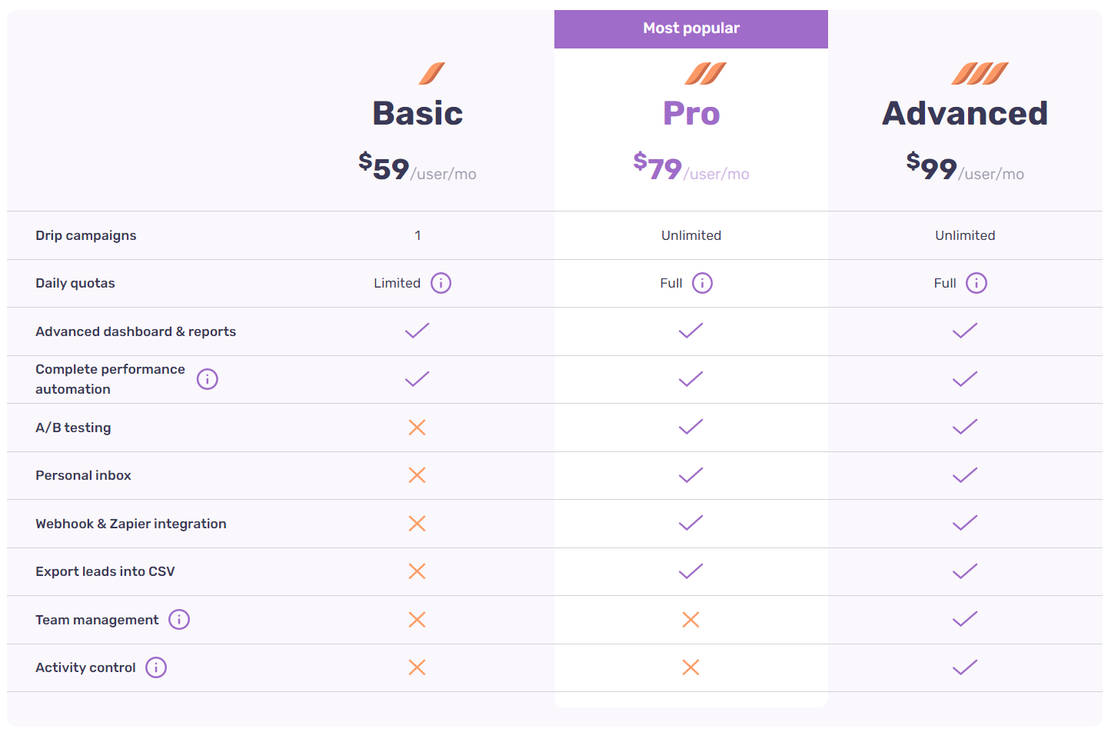Open the Daily quotas info icon under Pro

pyautogui.click(x=703, y=283)
